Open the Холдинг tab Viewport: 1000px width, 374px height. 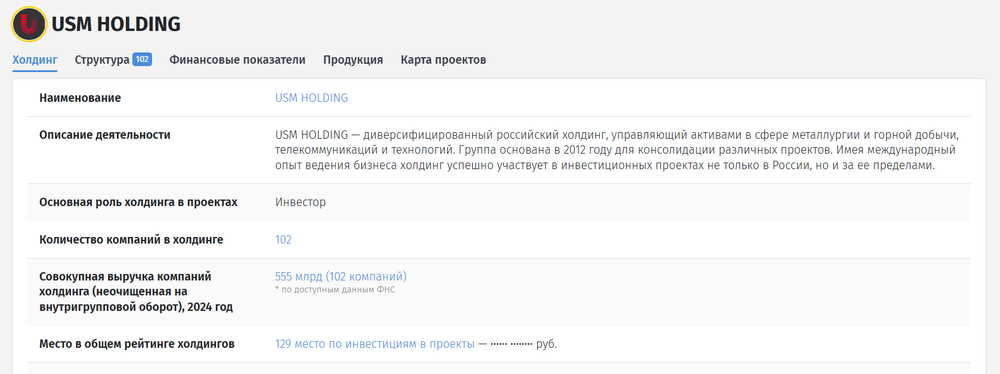tap(35, 60)
